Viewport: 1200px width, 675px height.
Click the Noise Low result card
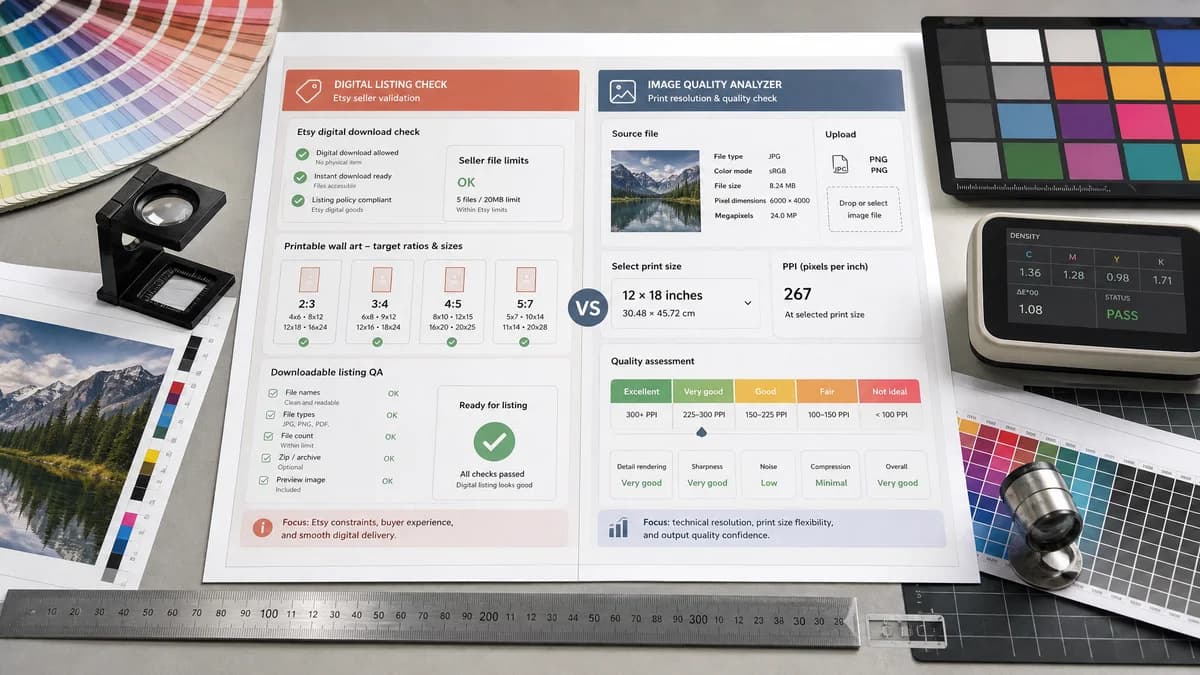tap(769, 475)
